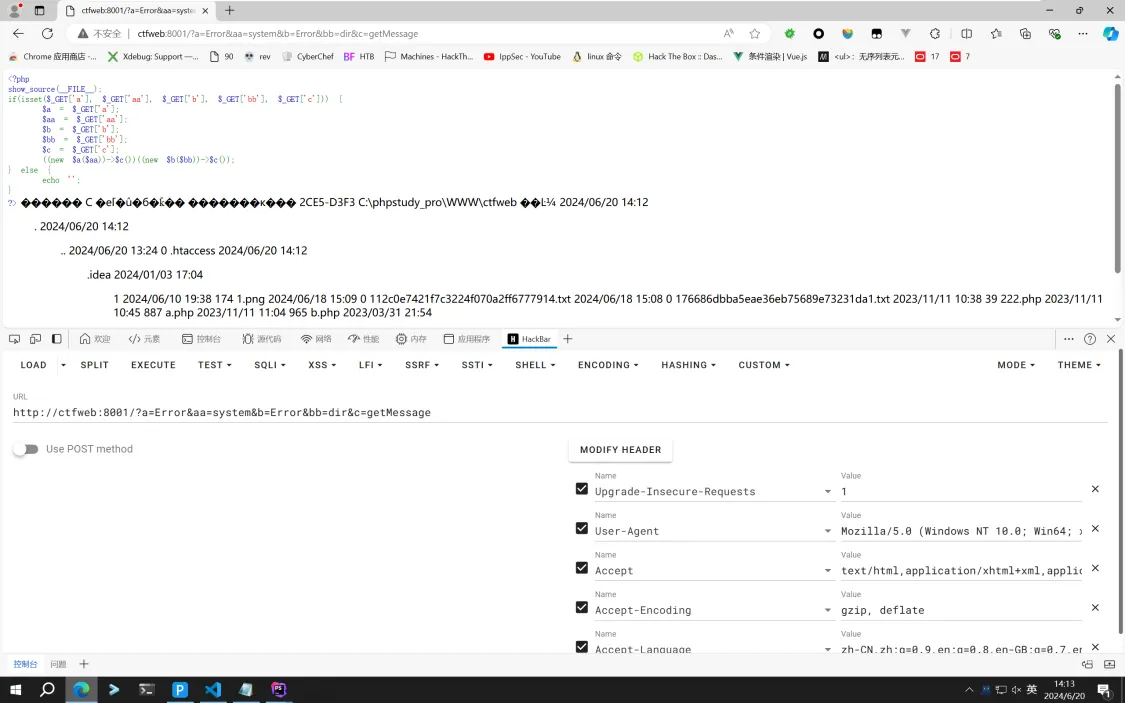Open the split screen icon in the toolbar
Viewport: 1125px width, 703px height.
click(x=966, y=34)
